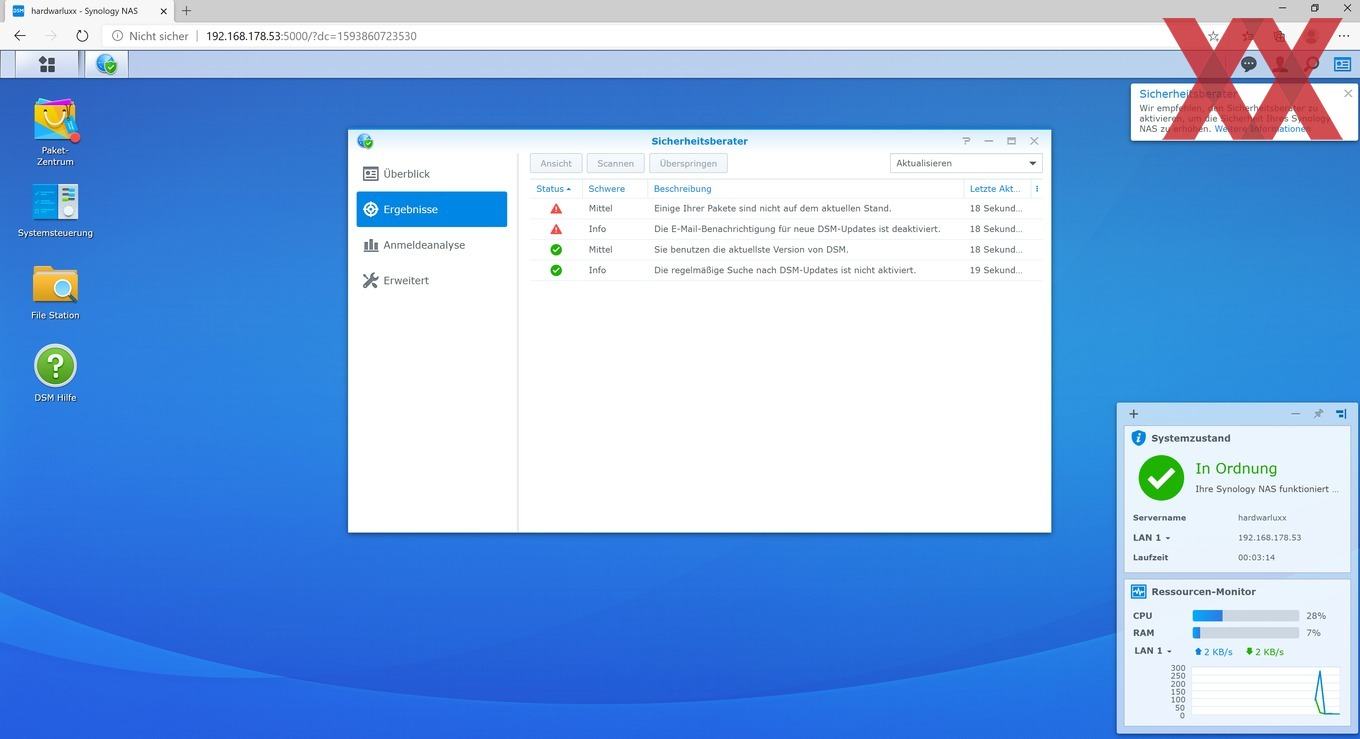Close the Sicherheitsberater notification popup
1360x739 pixels.
click(1347, 94)
